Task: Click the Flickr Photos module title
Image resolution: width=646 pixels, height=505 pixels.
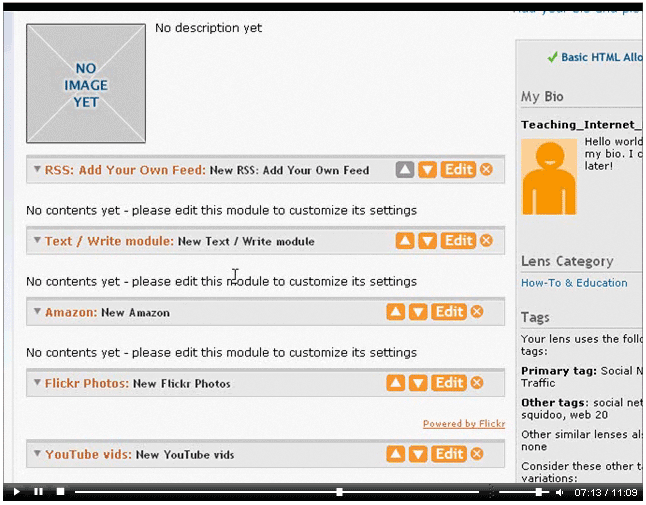Action: [87, 383]
